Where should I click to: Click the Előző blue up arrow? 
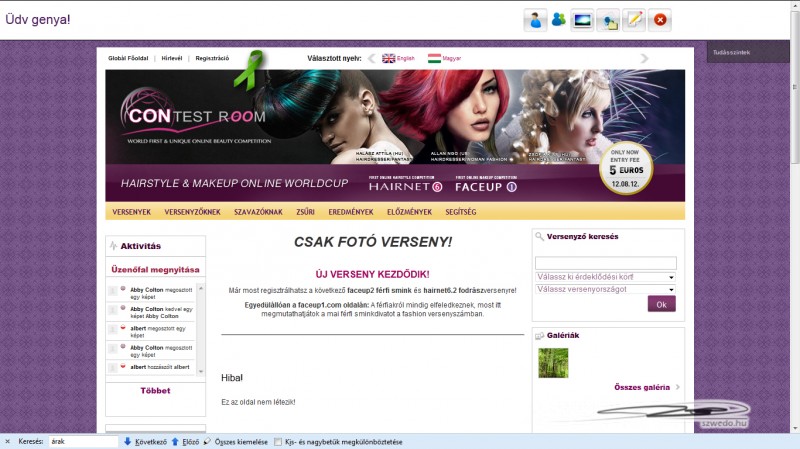point(175,441)
